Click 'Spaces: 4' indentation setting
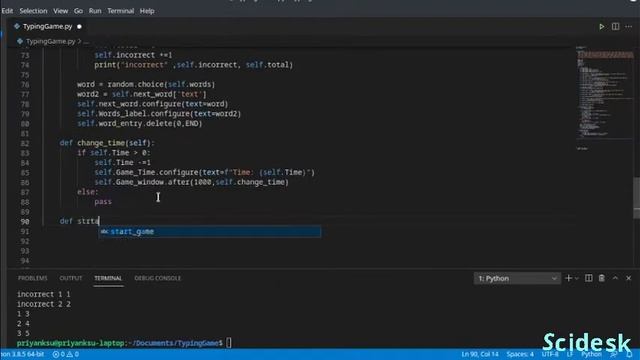 pyautogui.click(x=520, y=354)
